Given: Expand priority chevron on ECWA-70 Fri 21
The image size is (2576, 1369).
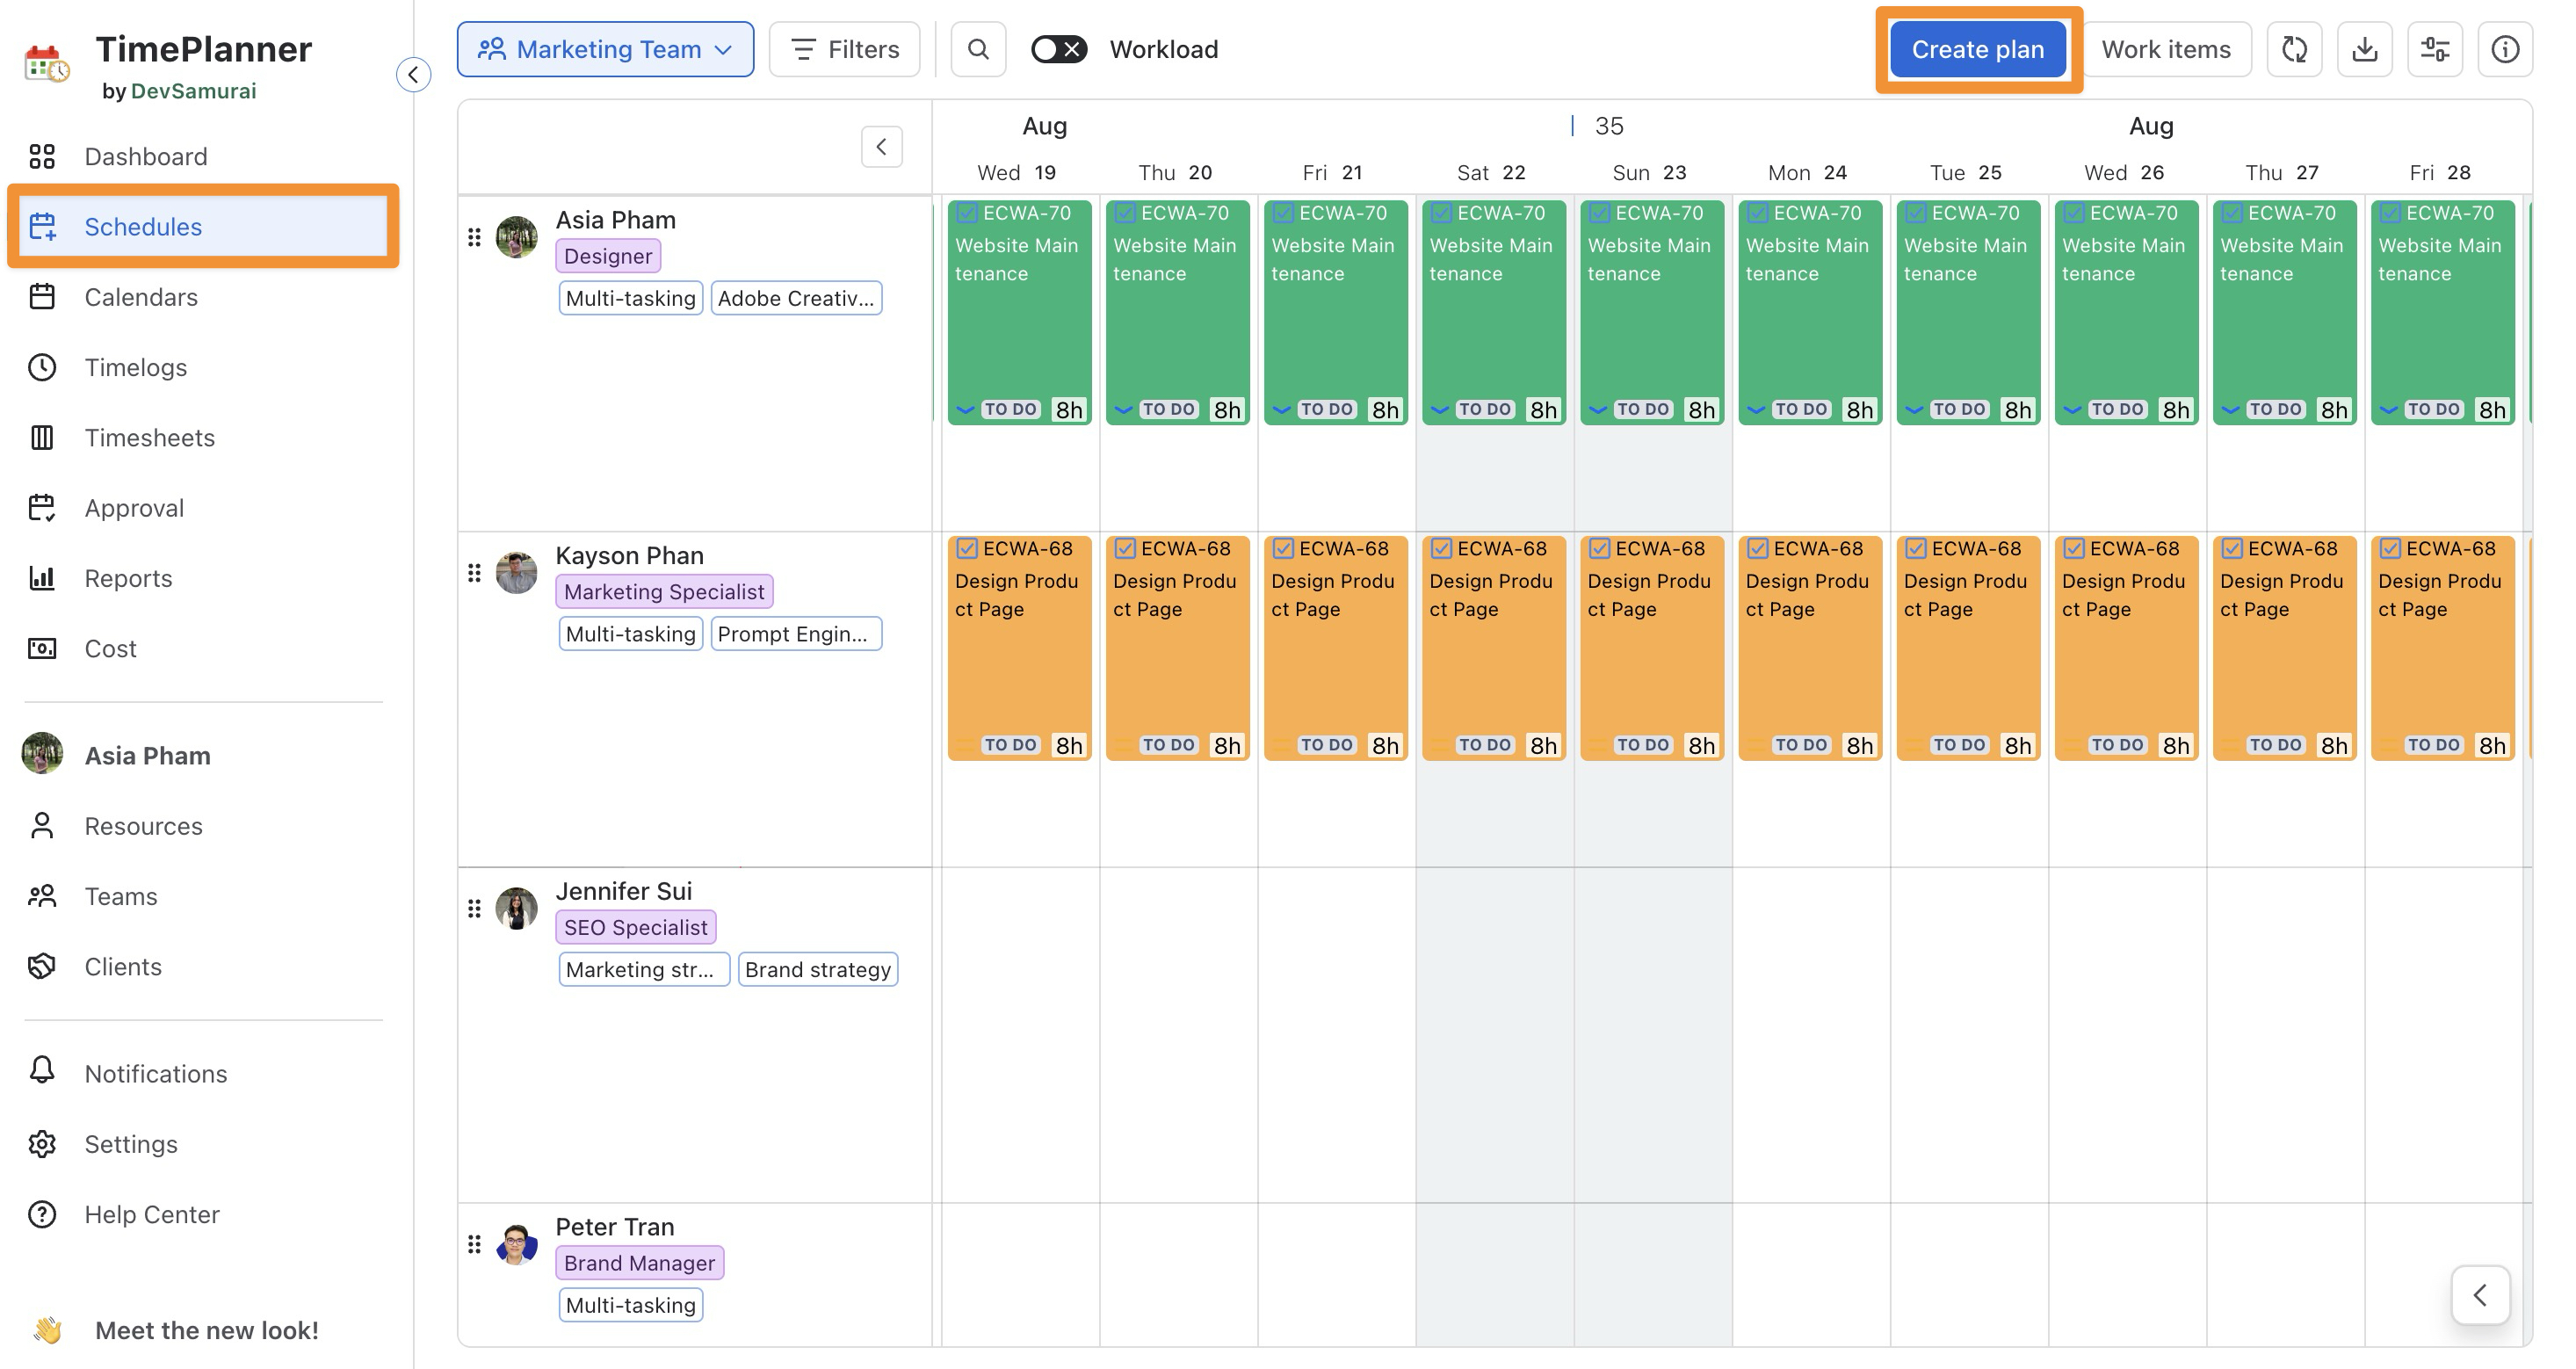Looking at the screenshot, I should pos(1282,410).
